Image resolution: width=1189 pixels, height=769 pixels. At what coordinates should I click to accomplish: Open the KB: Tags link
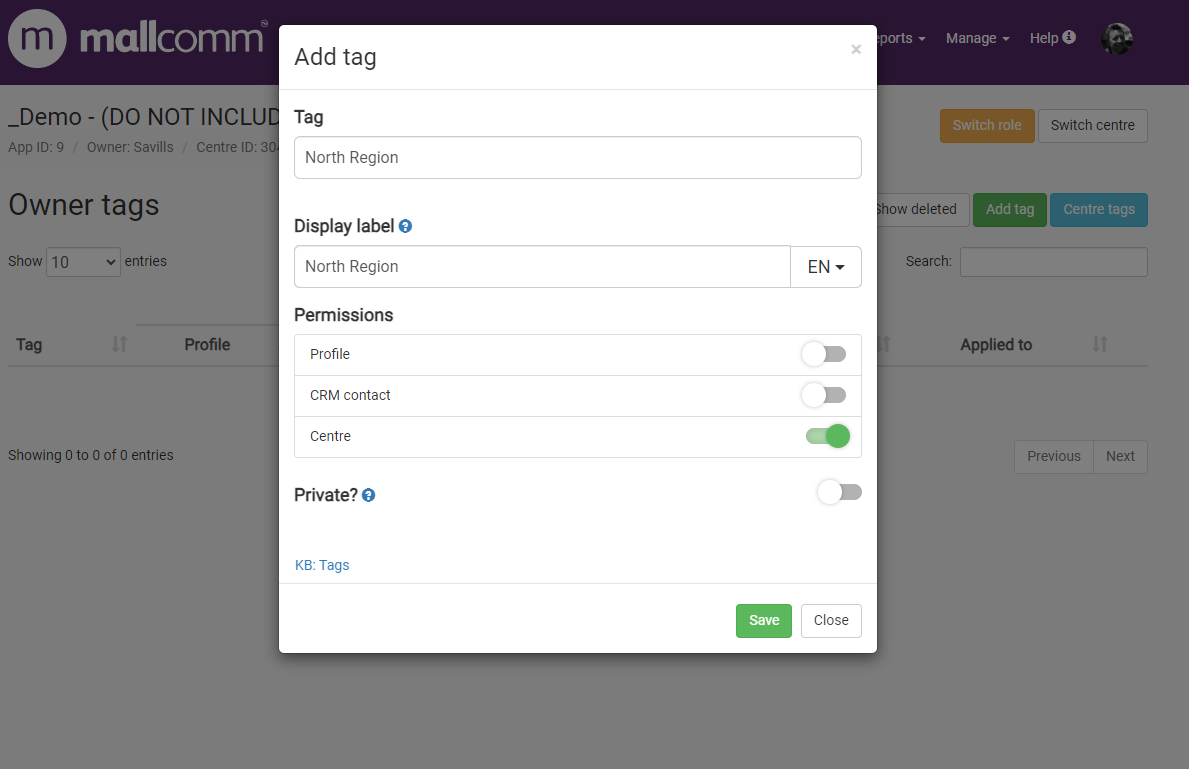[x=322, y=565]
